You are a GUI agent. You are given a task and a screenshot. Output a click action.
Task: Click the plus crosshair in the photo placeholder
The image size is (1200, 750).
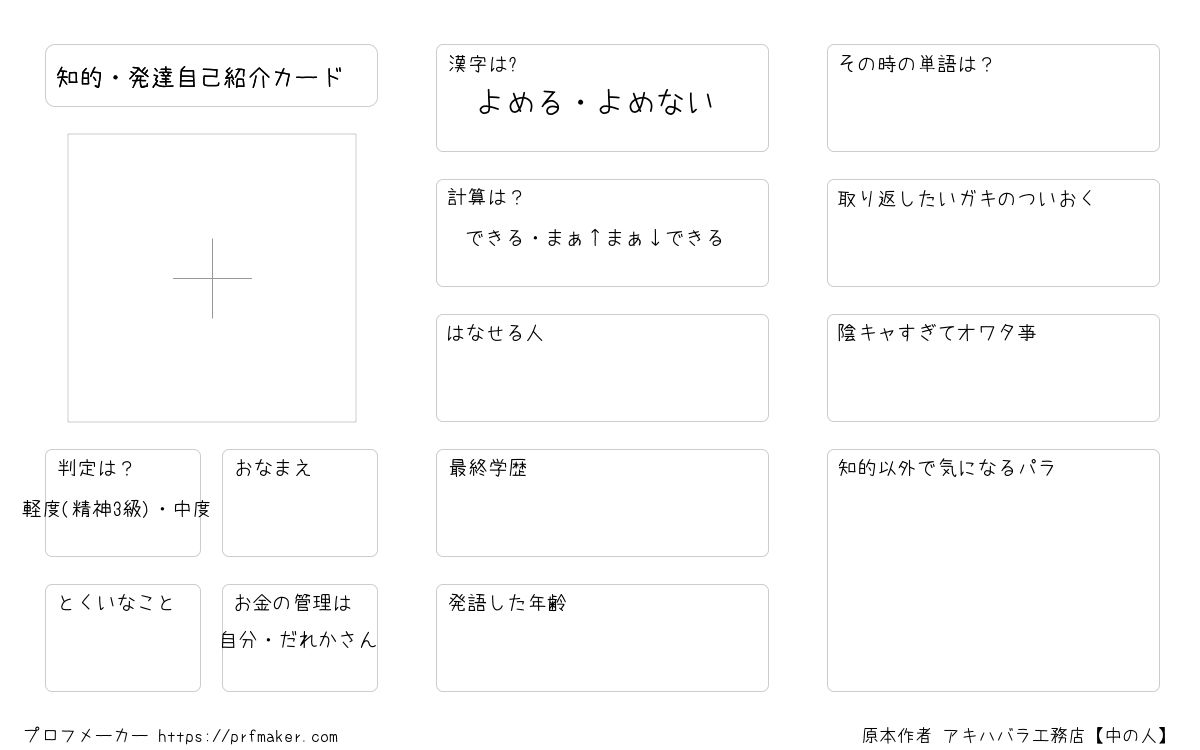tap(212, 278)
